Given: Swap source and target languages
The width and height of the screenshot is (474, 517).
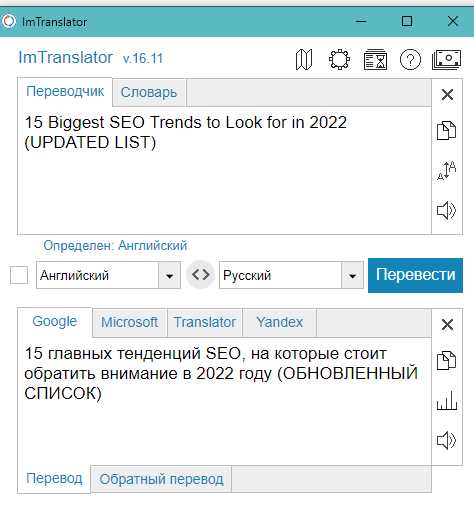Looking at the screenshot, I should [200, 275].
